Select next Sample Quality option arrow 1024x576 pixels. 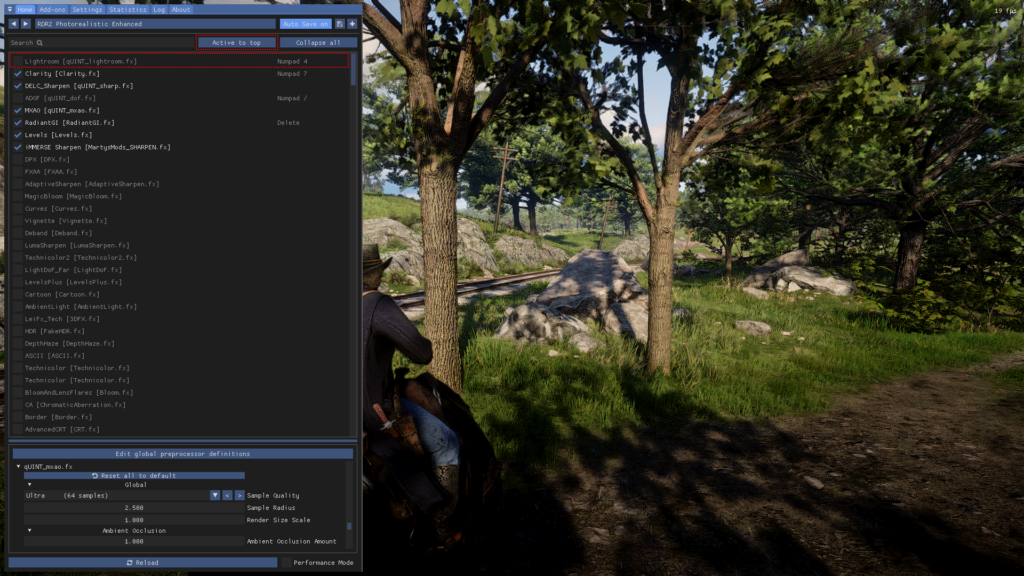(240, 496)
